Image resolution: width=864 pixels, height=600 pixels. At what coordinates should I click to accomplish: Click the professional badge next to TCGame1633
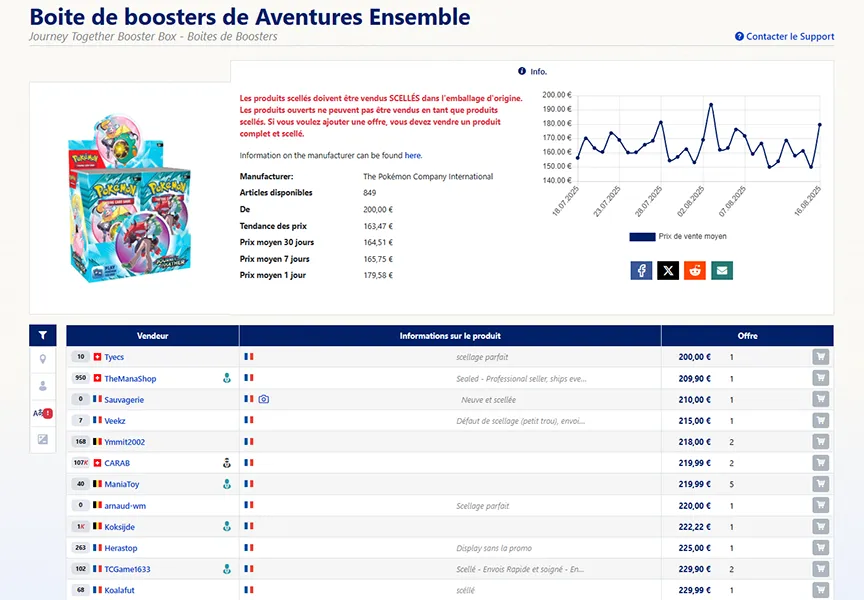click(x=226, y=569)
